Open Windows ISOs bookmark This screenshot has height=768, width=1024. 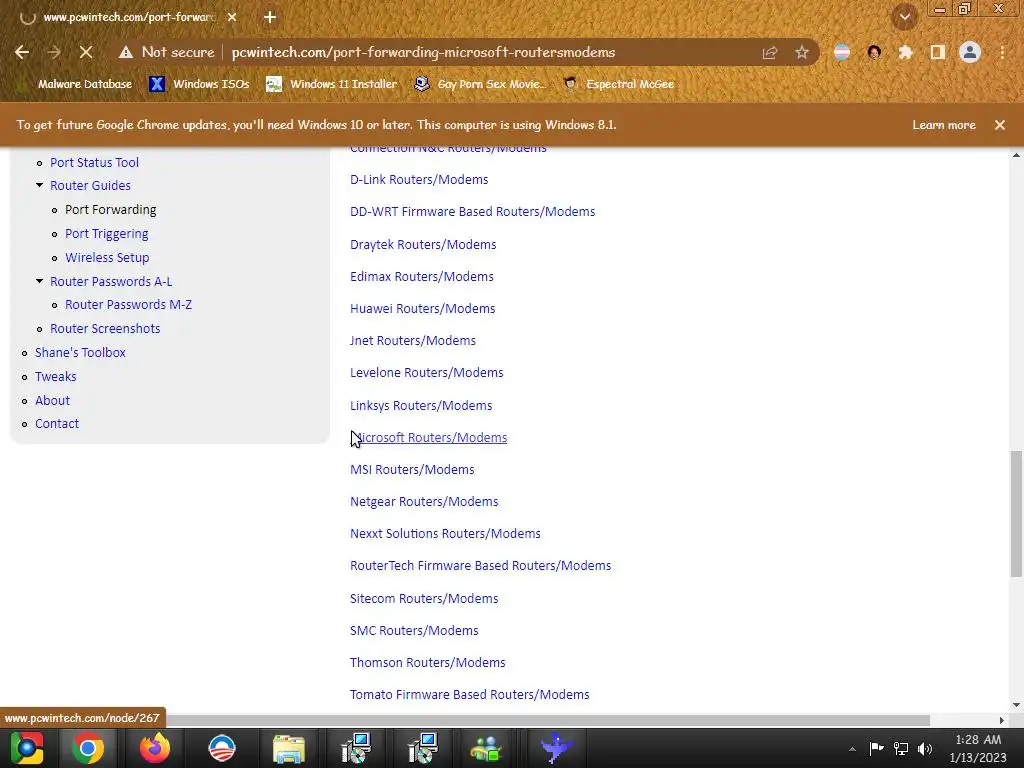pos(199,84)
